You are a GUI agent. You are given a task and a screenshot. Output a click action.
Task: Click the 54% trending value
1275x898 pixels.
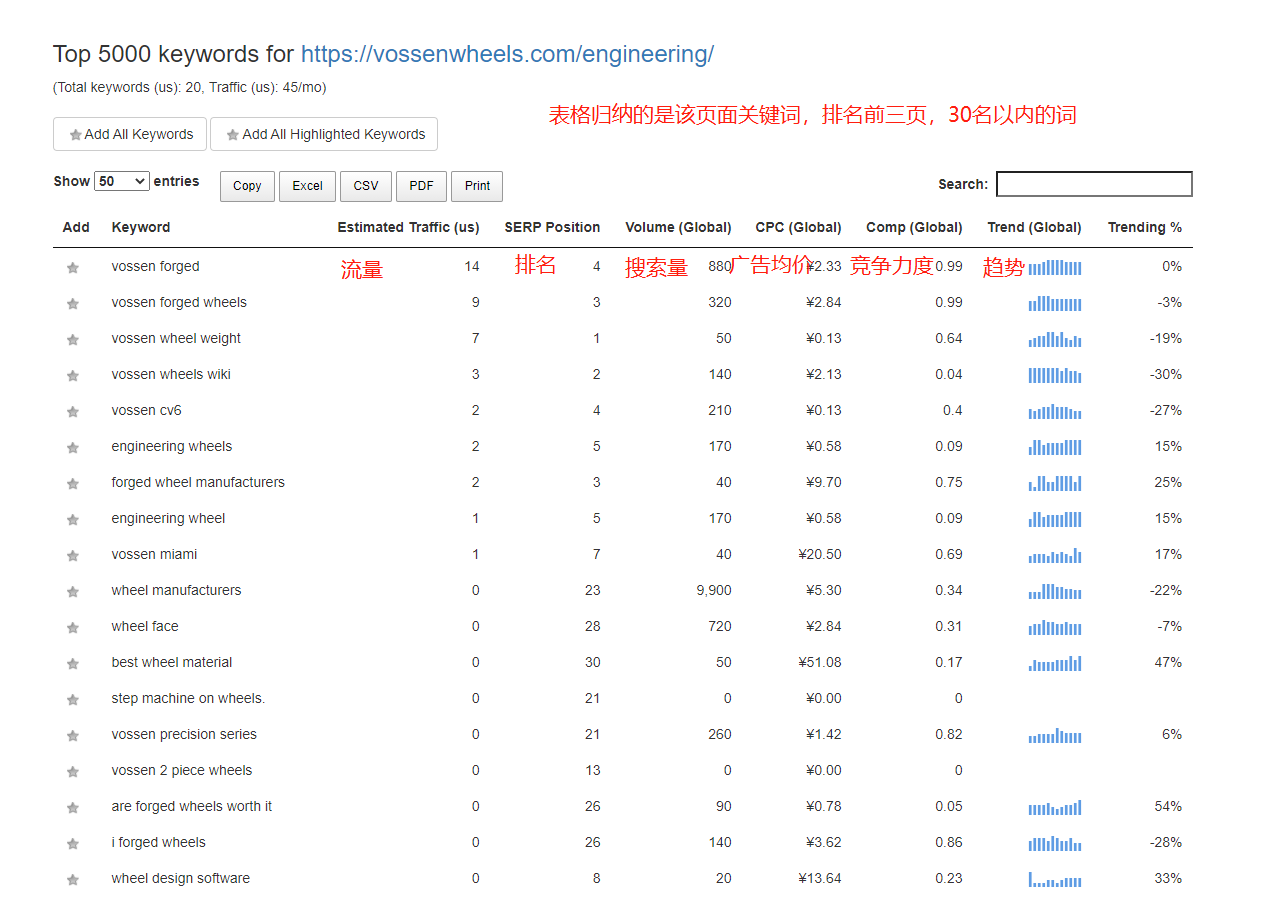[1168, 806]
